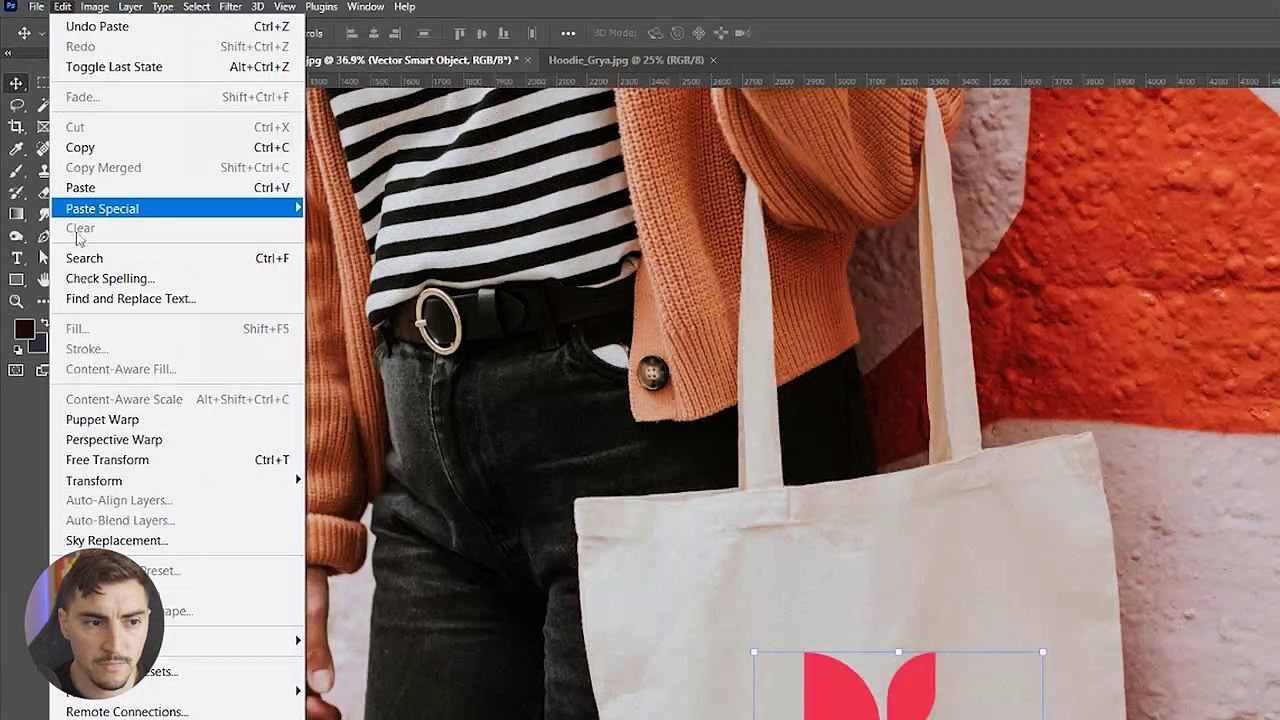Close the Vector Smart Object document tab

(530, 60)
